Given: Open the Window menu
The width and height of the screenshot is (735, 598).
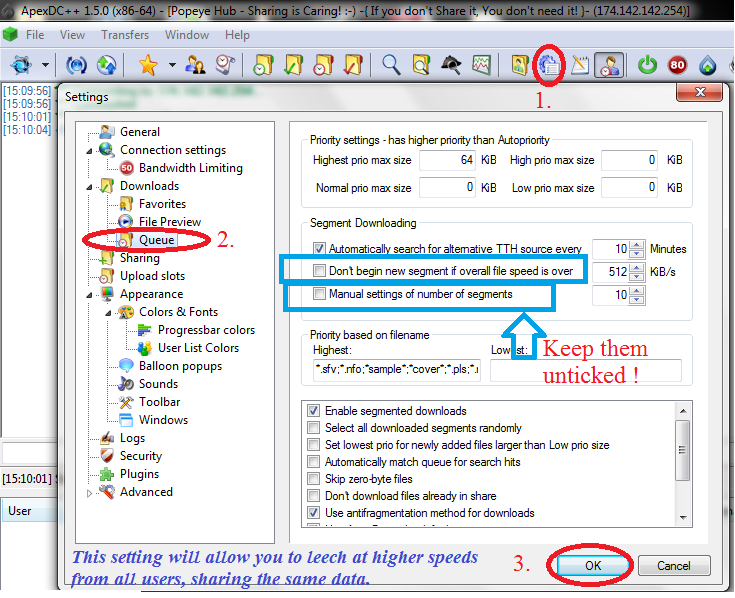Looking at the screenshot, I should pos(187,35).
